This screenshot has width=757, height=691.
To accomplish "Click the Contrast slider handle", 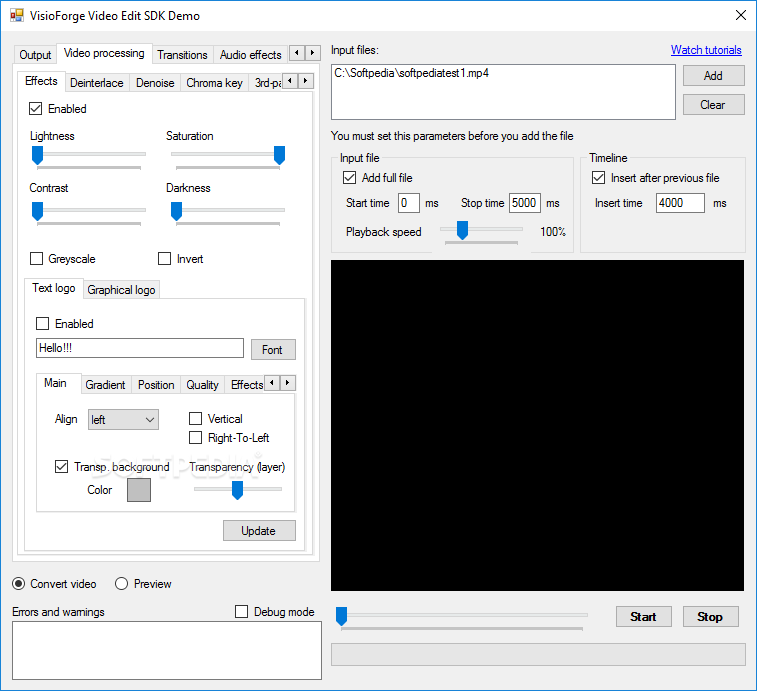I will [x=38, y=212].
